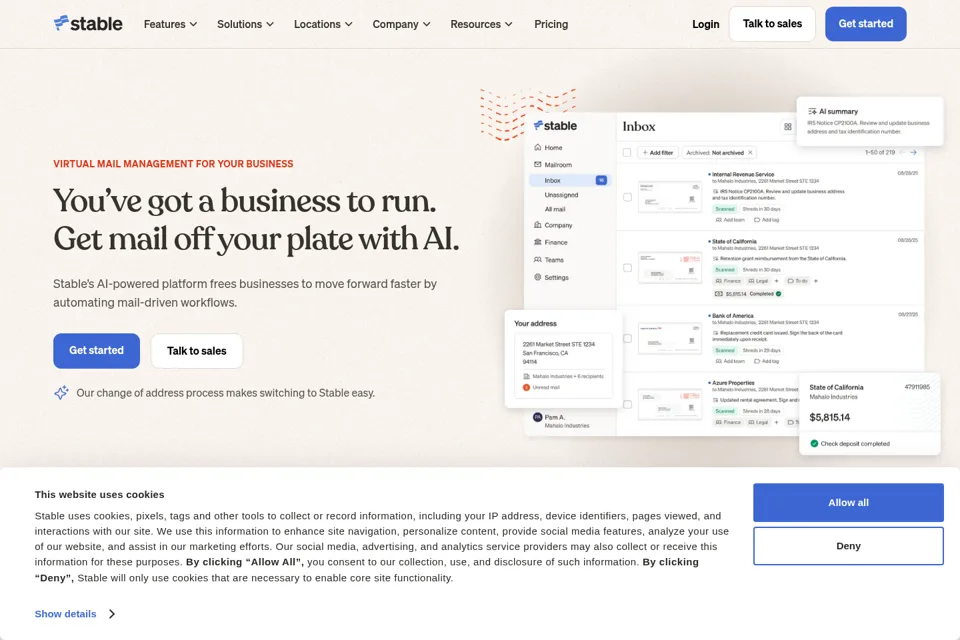960x640 pixels.
Task: Deny non-essential cookies
Action: tap(848, 546)
